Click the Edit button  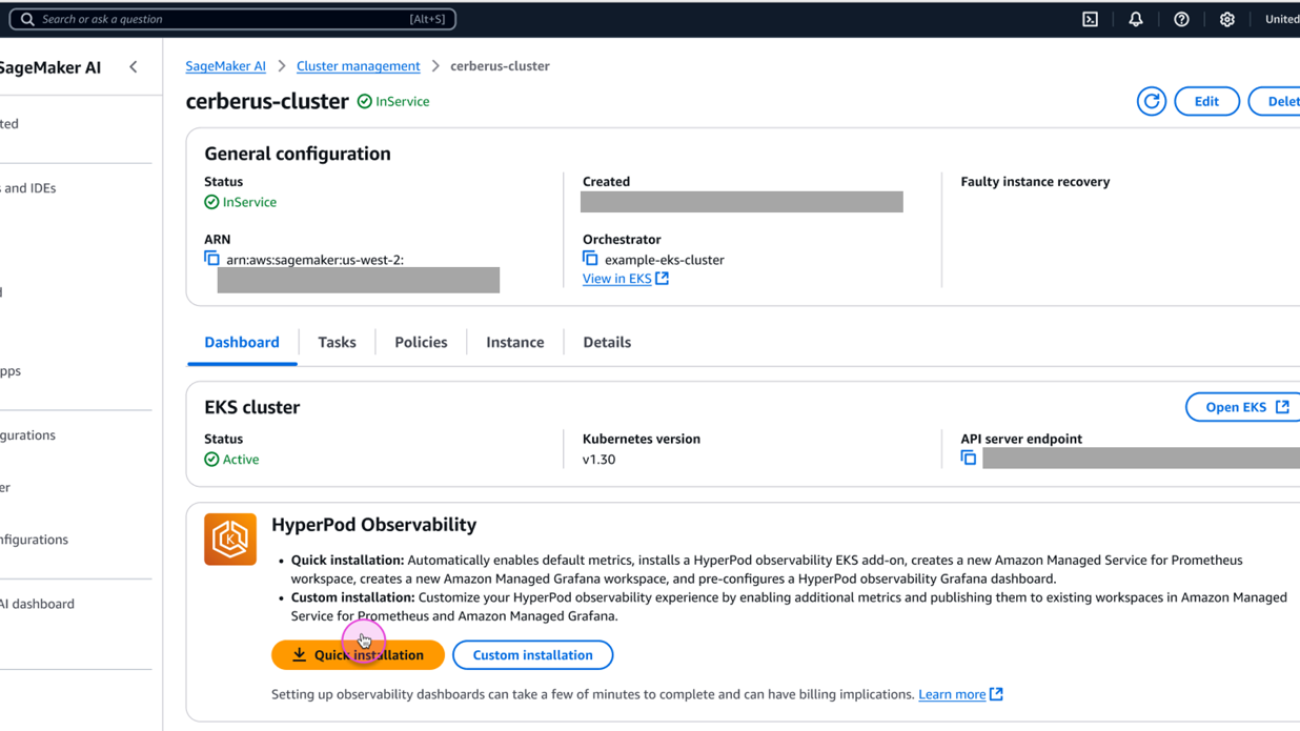pyautogui.click(x=1207, y=101)
